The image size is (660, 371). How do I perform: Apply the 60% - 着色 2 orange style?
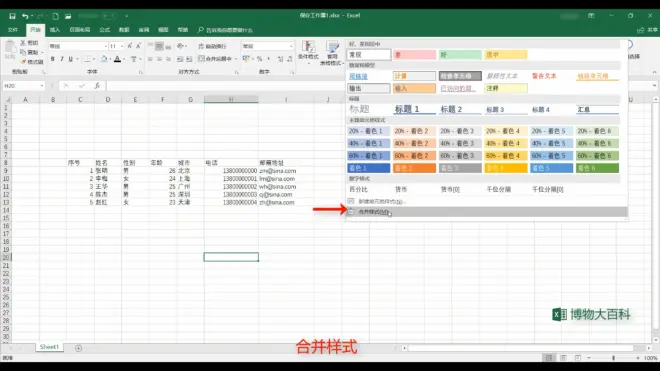(x=415, y=156)
